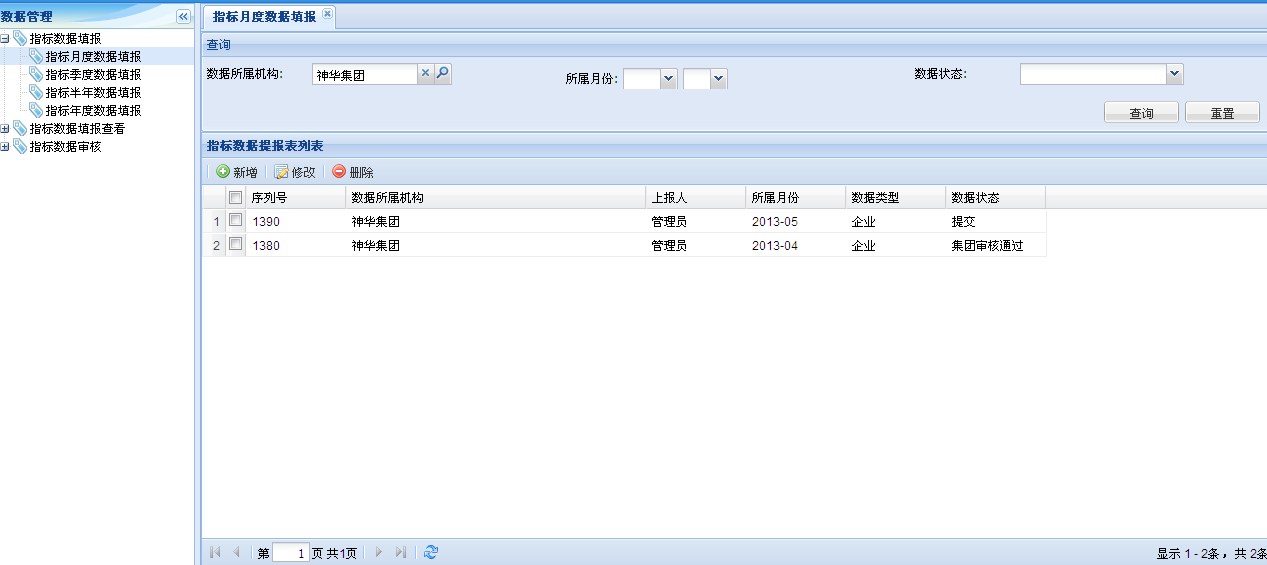Select 指标季度数据填报 in the tree
The height and width of the screenshot is (565, 1267).
coord(93,75)
